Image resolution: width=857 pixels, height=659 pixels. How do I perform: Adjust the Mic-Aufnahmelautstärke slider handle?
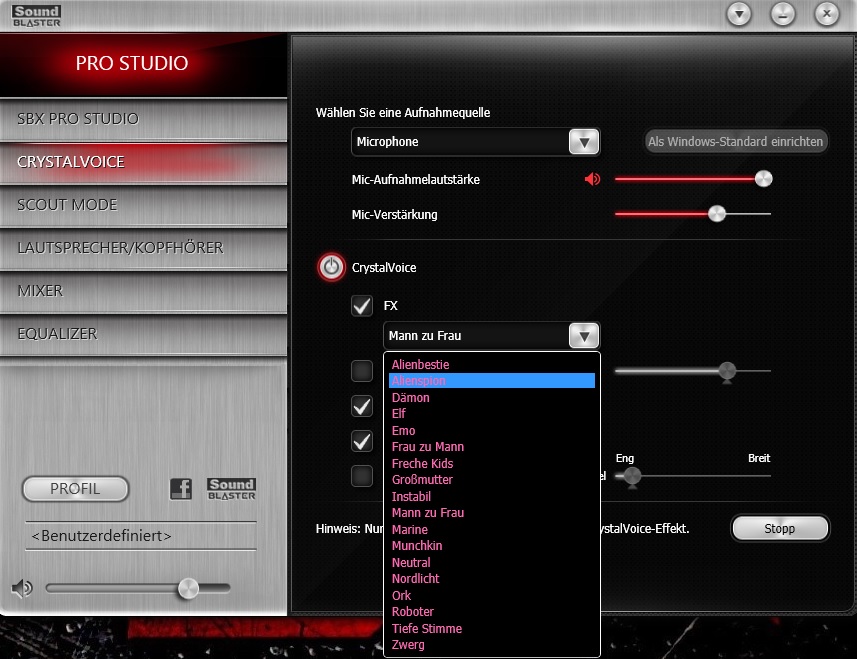pos(764,179)
